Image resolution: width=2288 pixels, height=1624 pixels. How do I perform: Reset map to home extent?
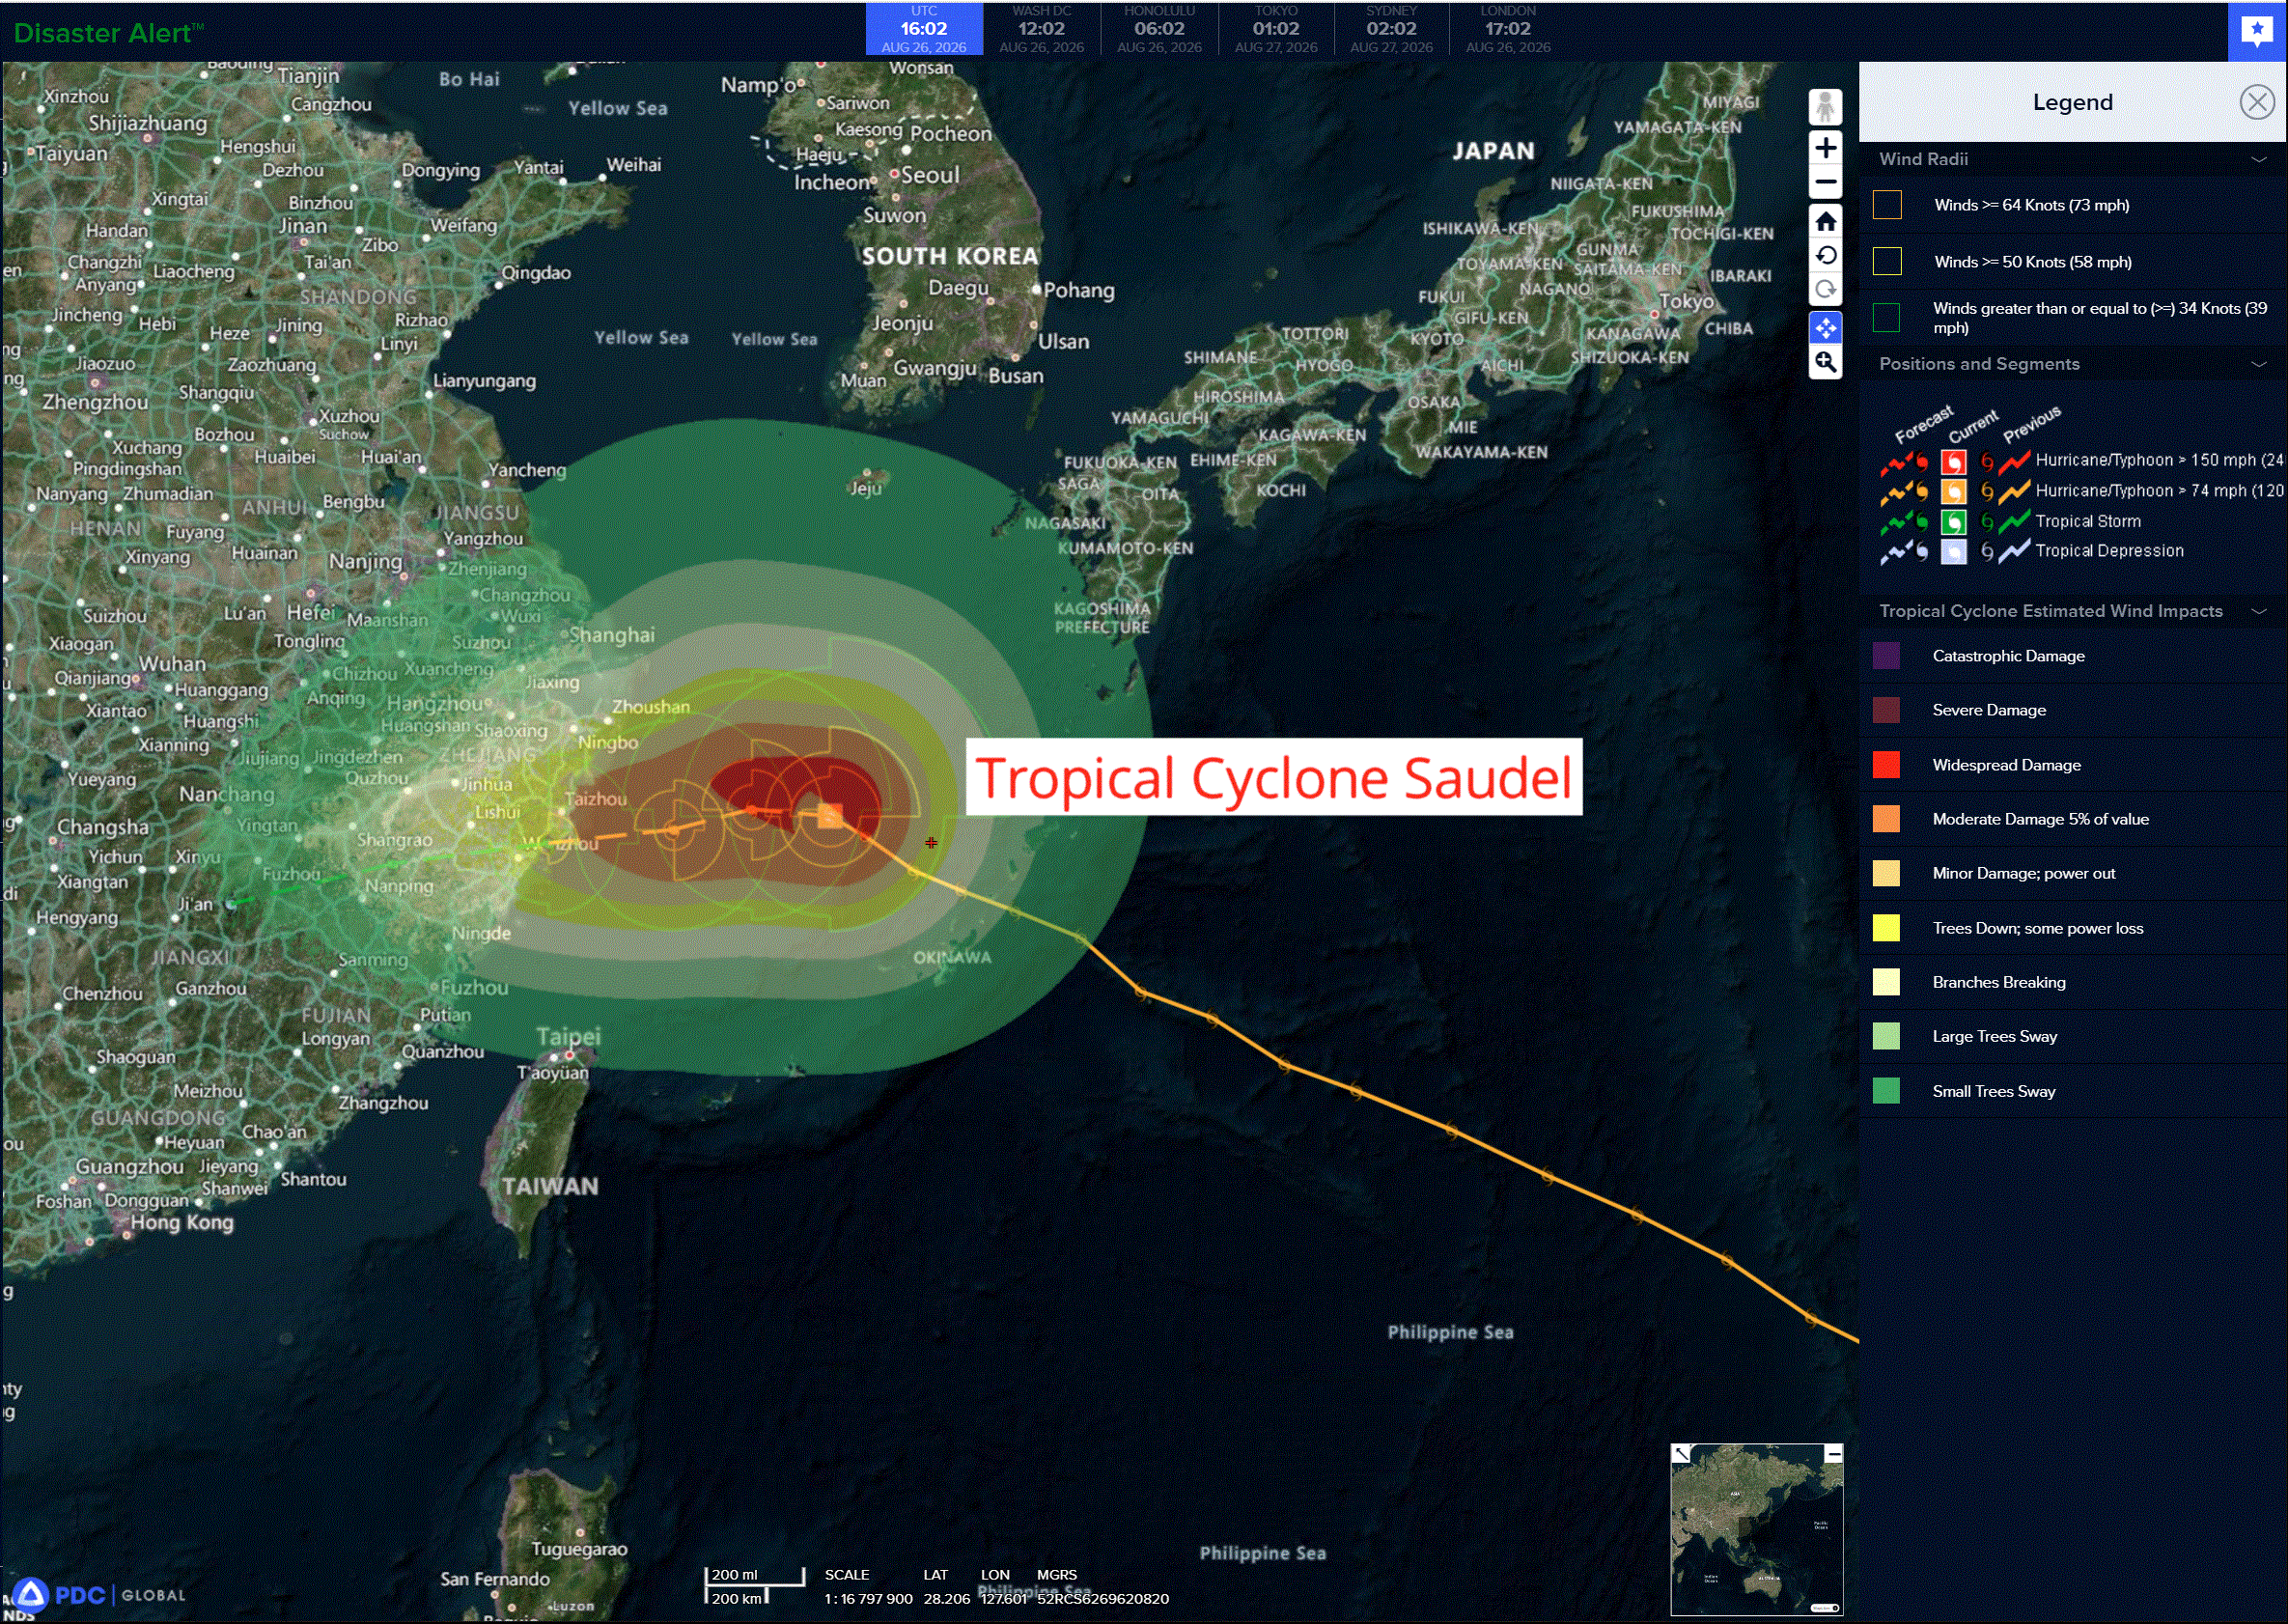[x=1825, y=221]
